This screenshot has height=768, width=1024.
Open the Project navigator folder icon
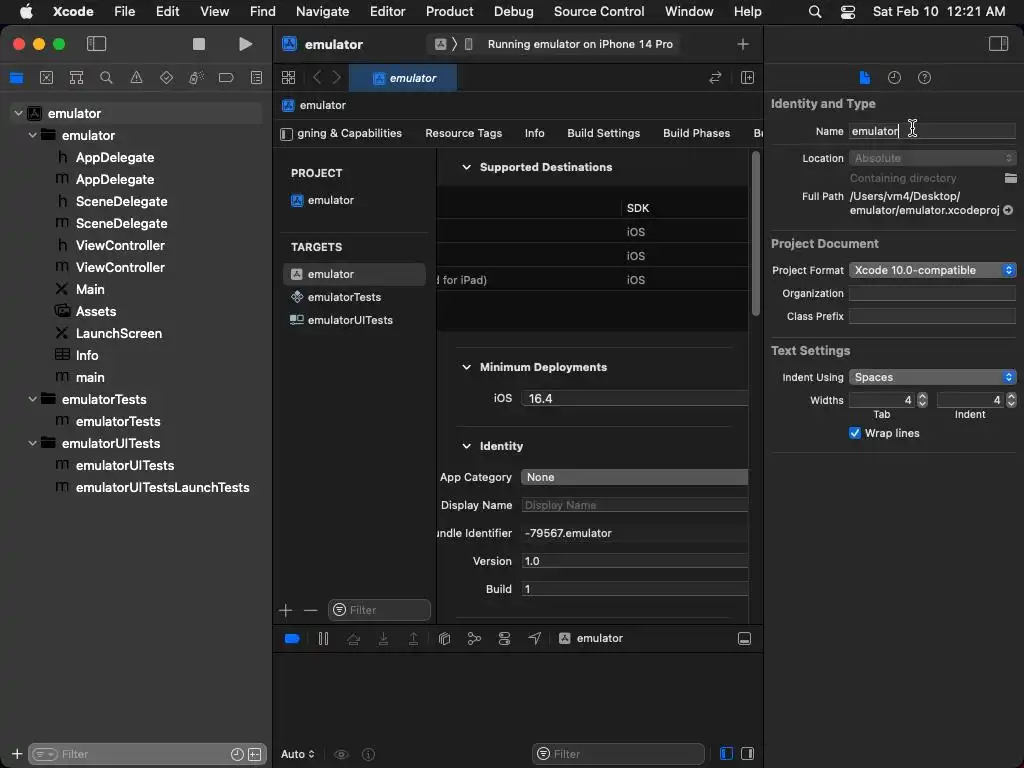click(x=16, y=78)
